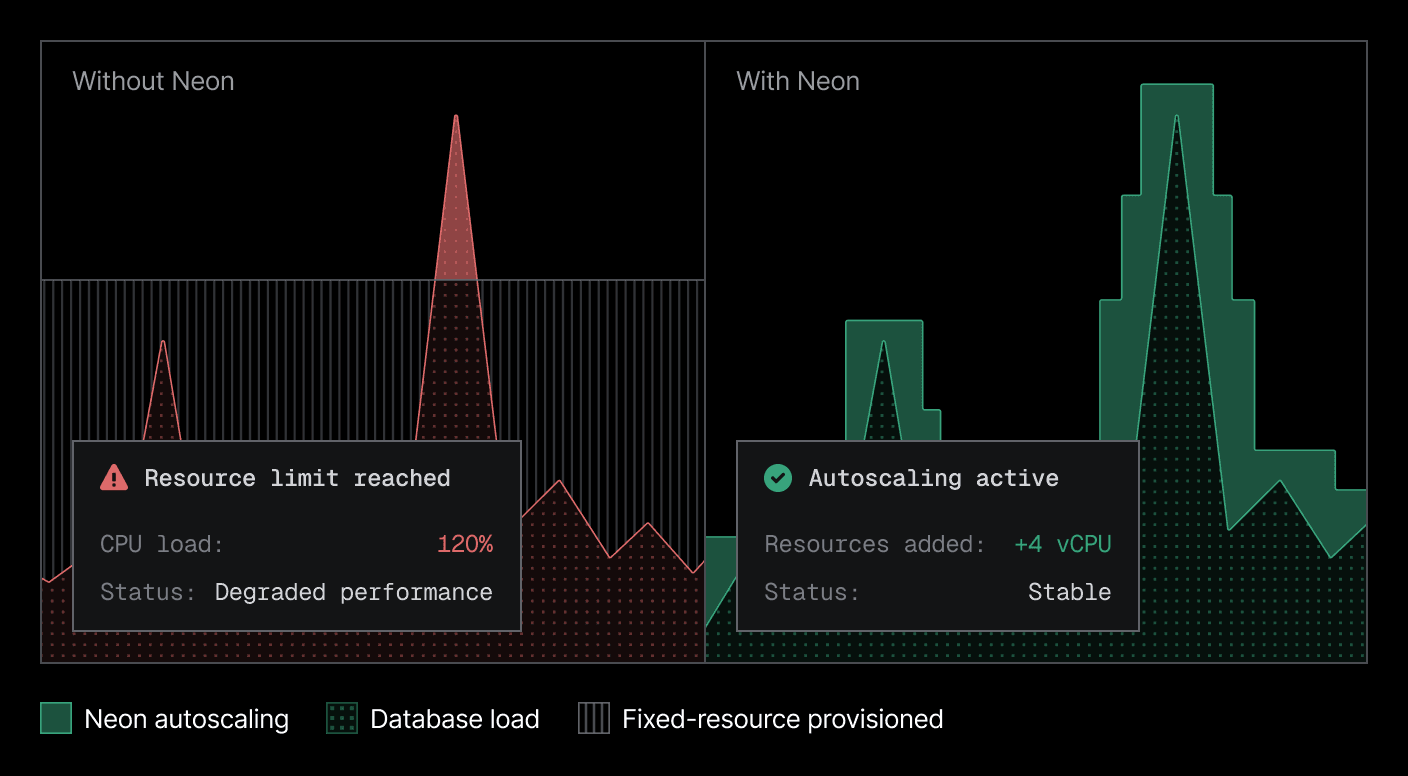This screenshot has width=1408, height=776.
Task: Click the green "+4 vCPU" value
Action: coord(1063,544)
